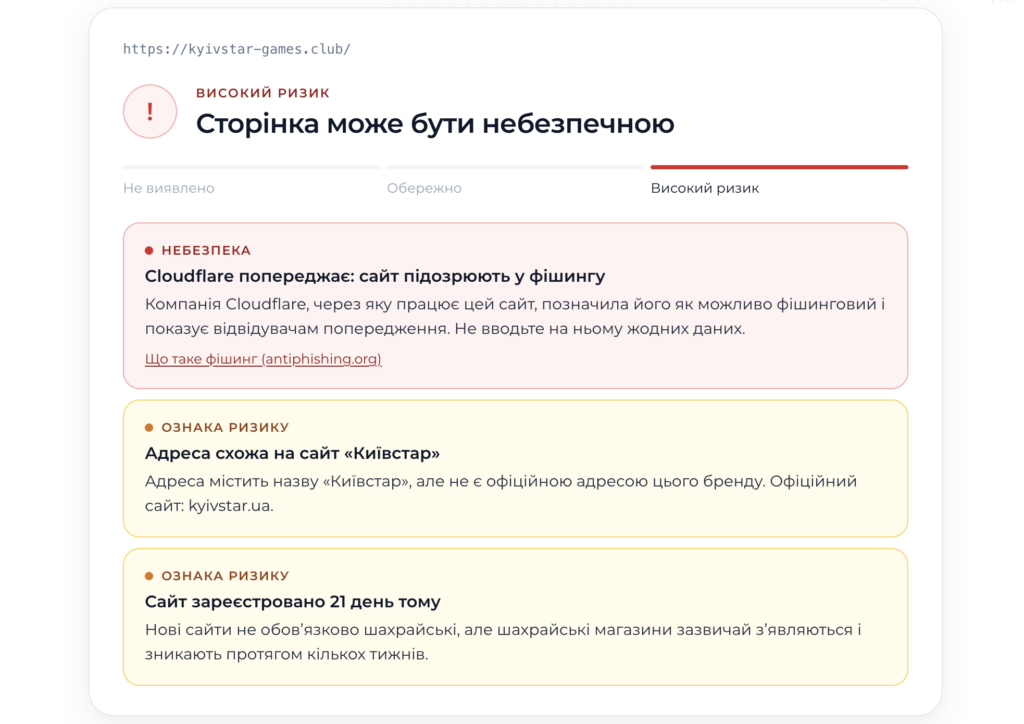Screen dimensions: 1024x724
Task: Click the URL text https://kyivstar-games.club/
Action: [236, 49]
